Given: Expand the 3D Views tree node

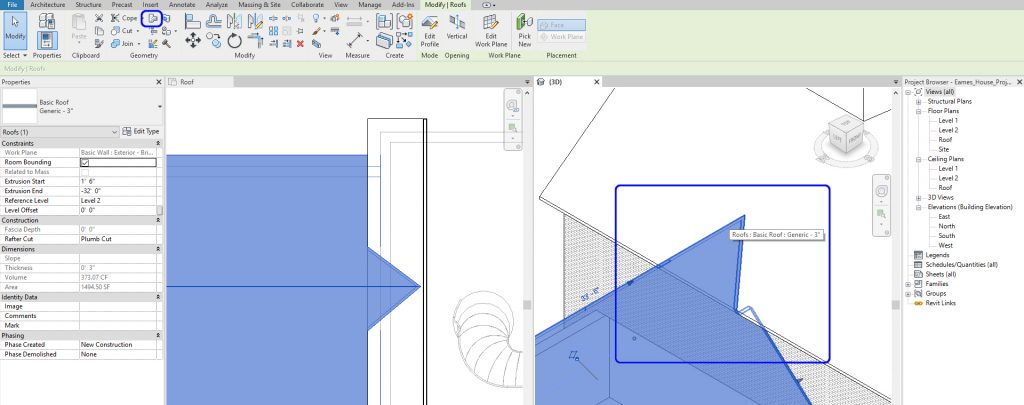Looking at the screenshot, I should [918, 197].
